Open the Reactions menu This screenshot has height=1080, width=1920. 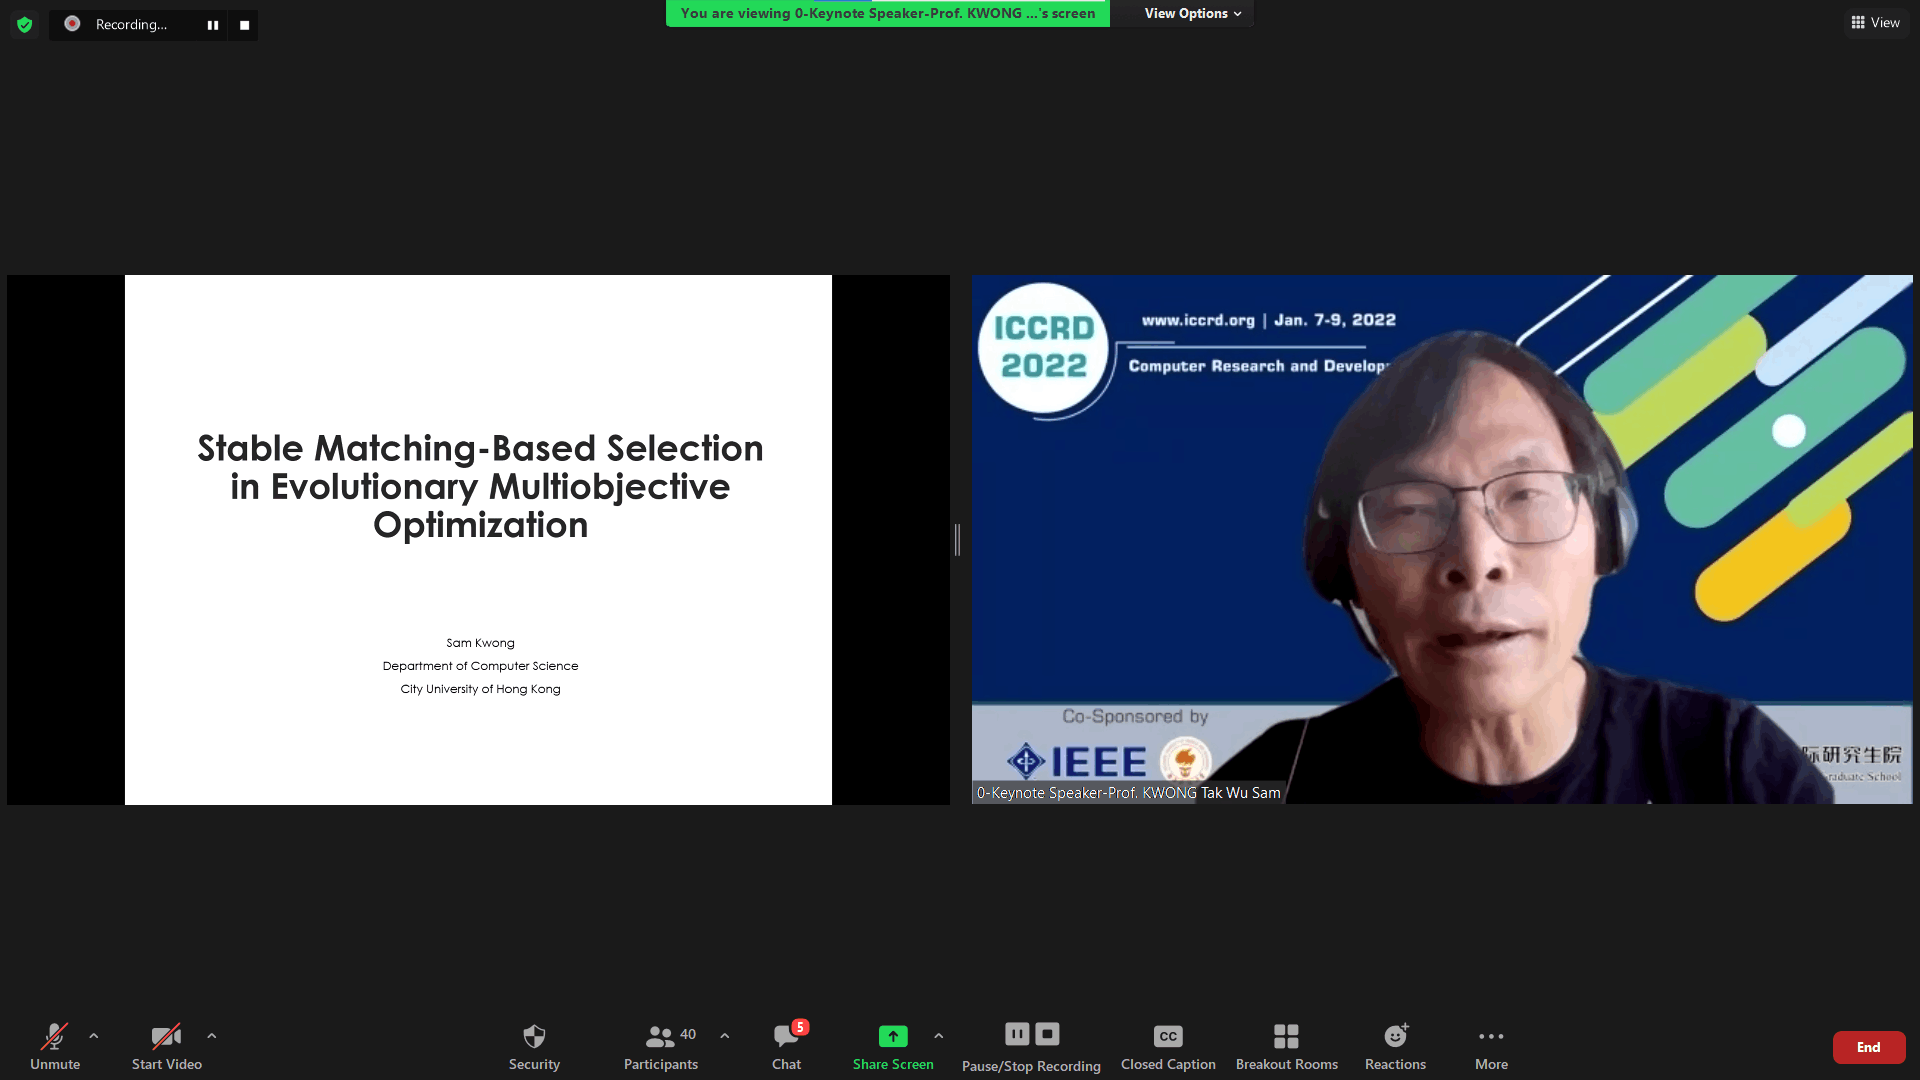[1396, 1046]
